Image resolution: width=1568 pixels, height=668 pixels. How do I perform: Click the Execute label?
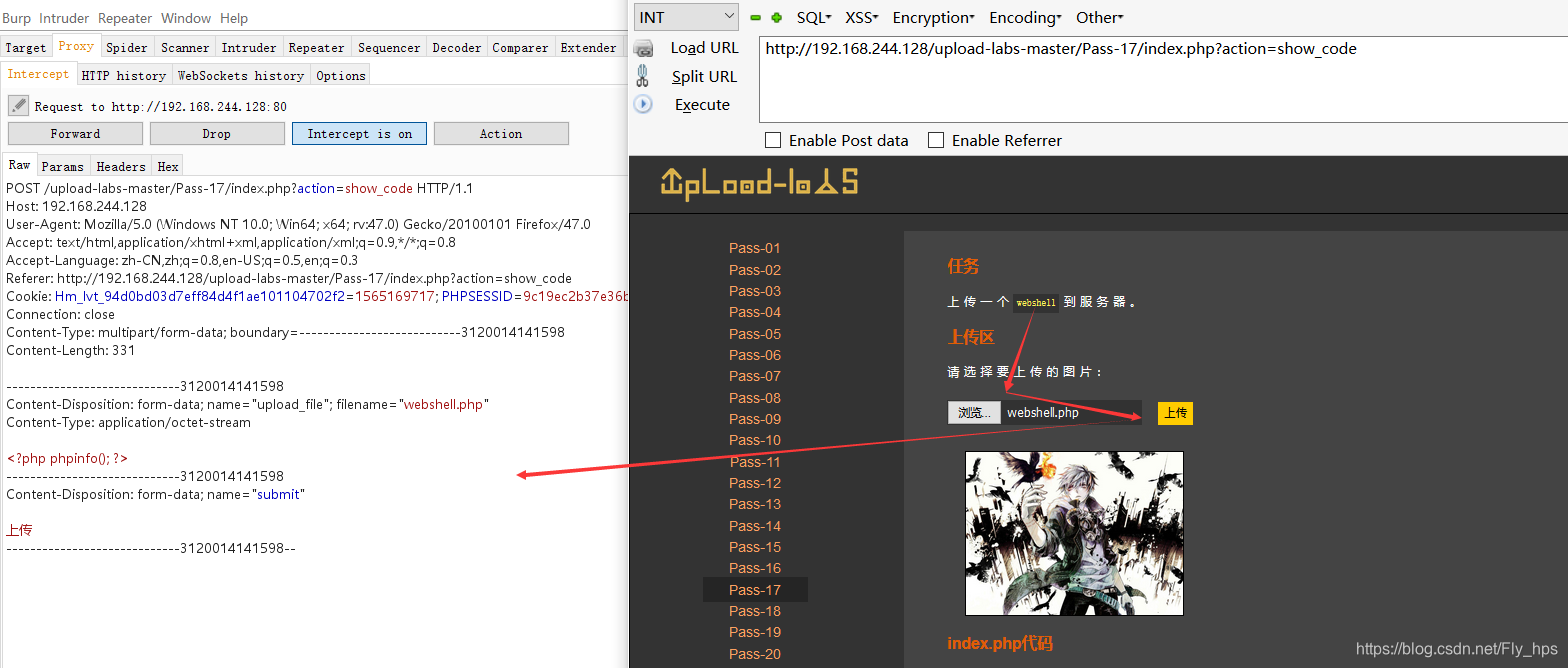pos(703,104)
